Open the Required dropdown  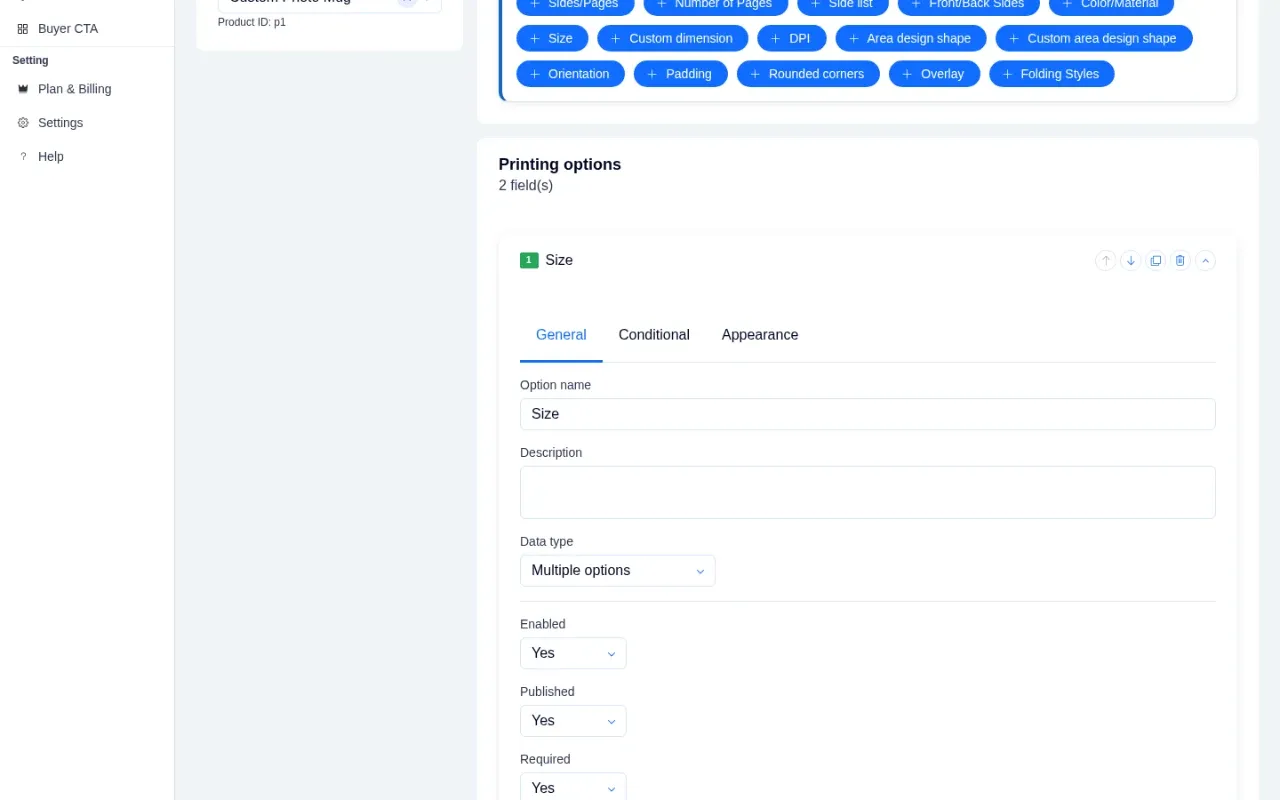(x=573, y=788)
